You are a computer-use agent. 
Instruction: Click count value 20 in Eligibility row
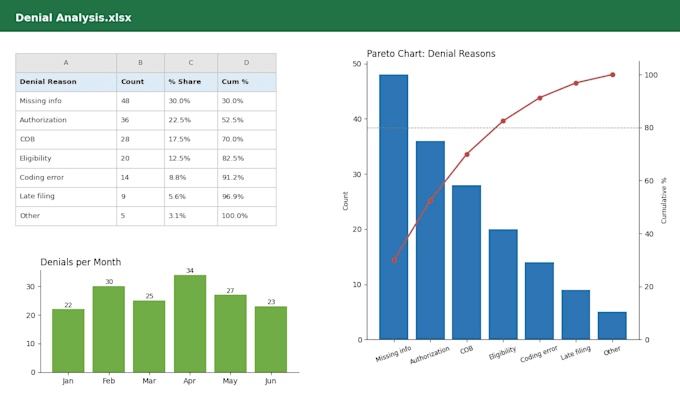pyautogui.click(x=140, y=159)
